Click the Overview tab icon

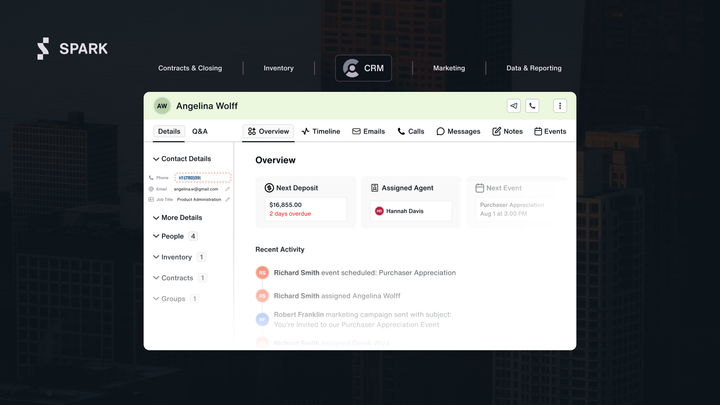[252, 131]
